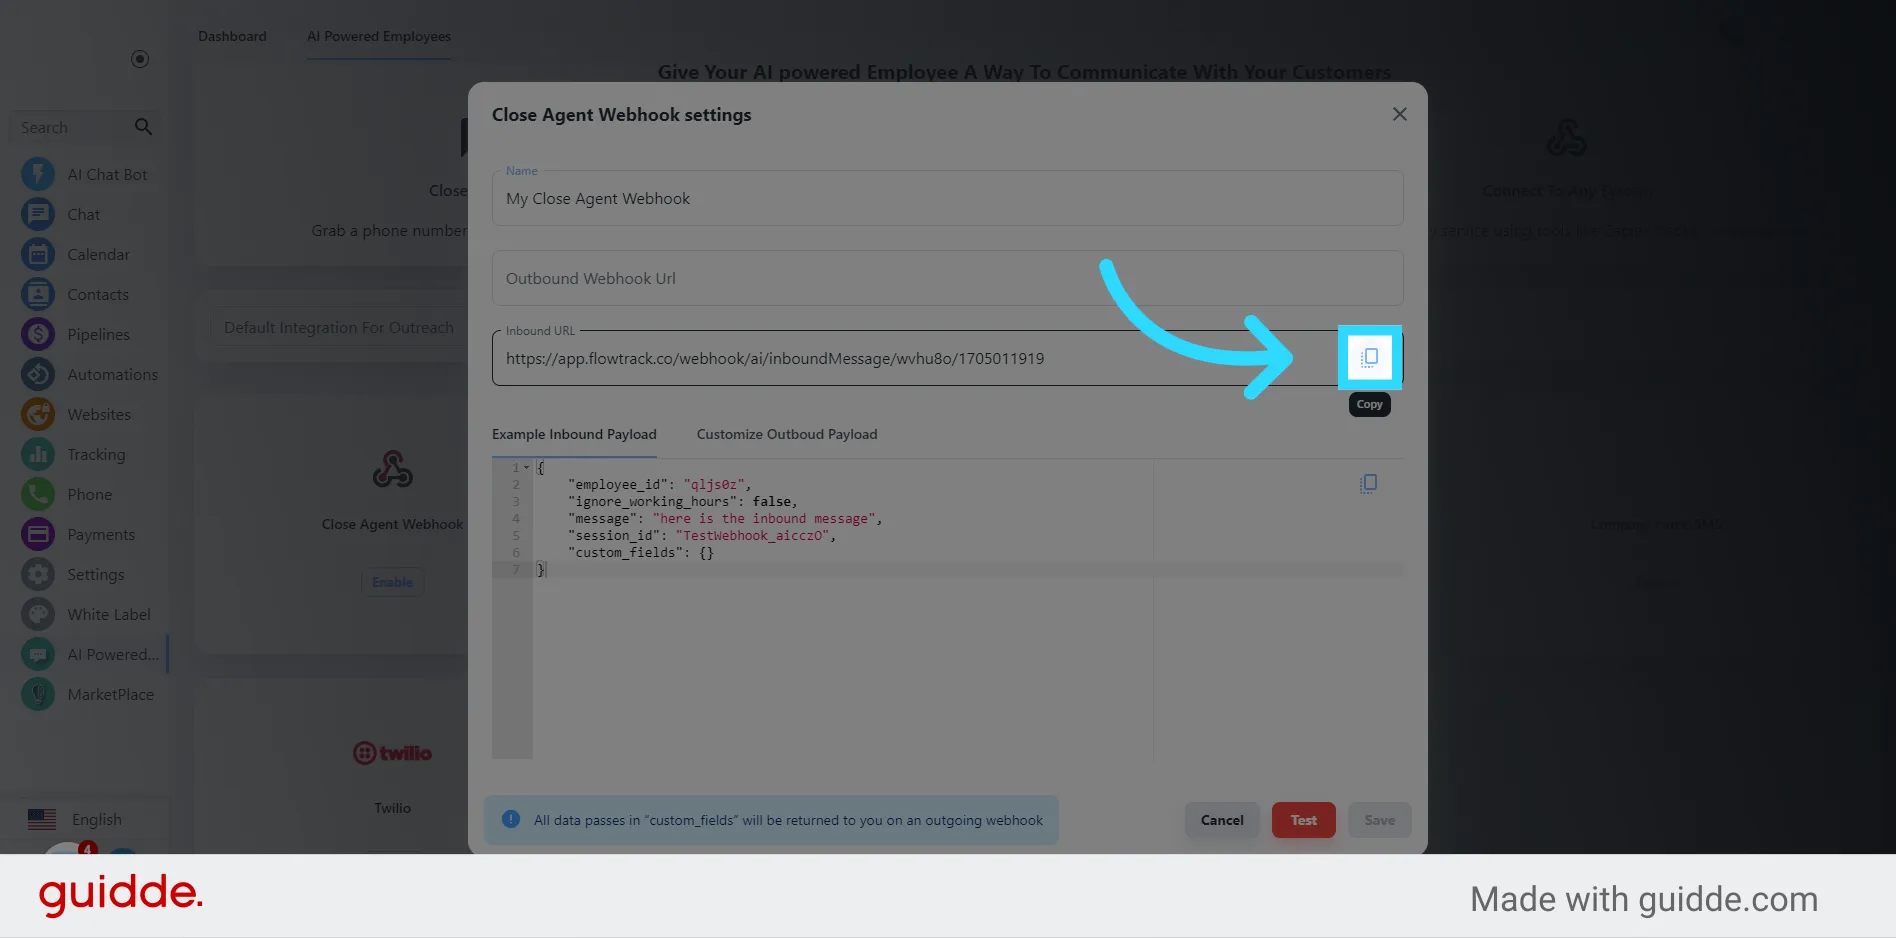This screenshot has height=938, width=1896.
Task: Open the AI Chat Bot sidebar icon
Action: tap(38, 174)
